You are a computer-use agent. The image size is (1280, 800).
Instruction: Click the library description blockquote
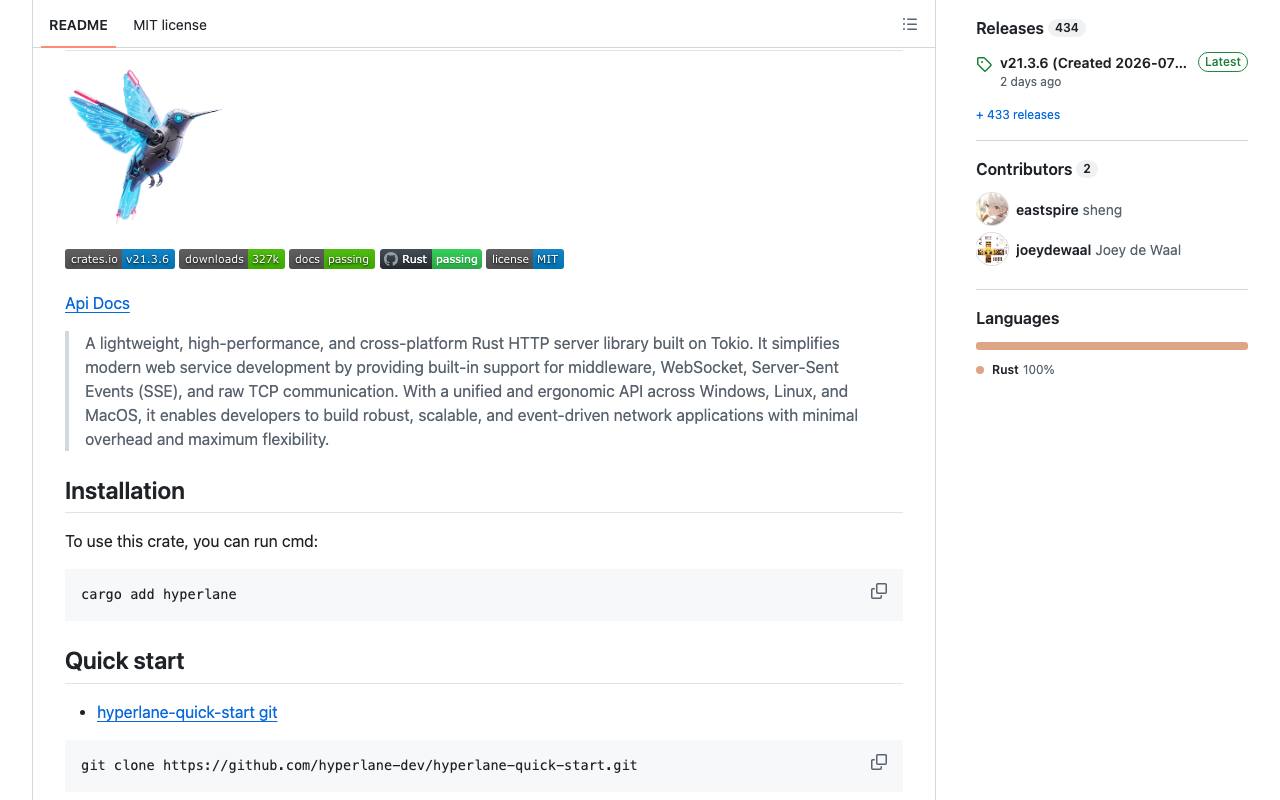point(484,391)
